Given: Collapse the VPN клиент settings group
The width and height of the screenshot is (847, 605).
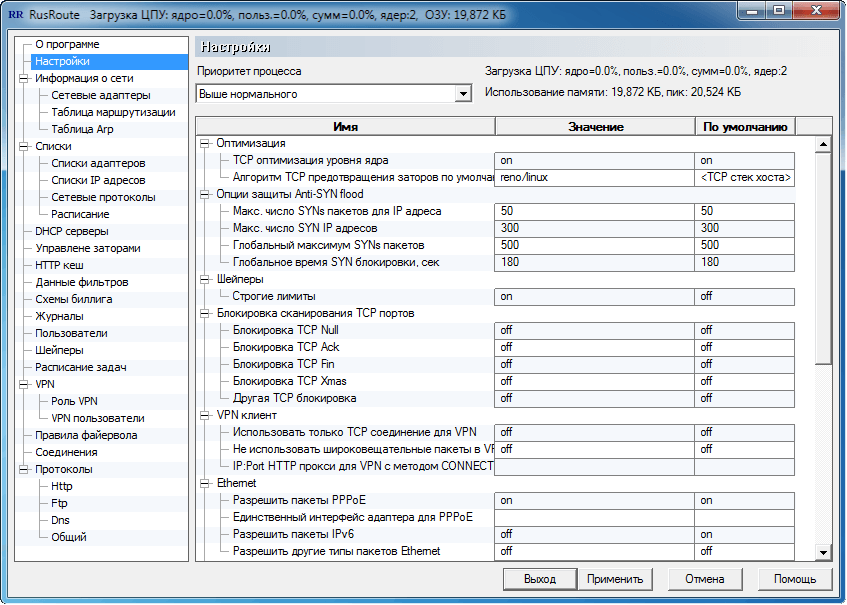Looking at the screenshot, I should [204, 416].
